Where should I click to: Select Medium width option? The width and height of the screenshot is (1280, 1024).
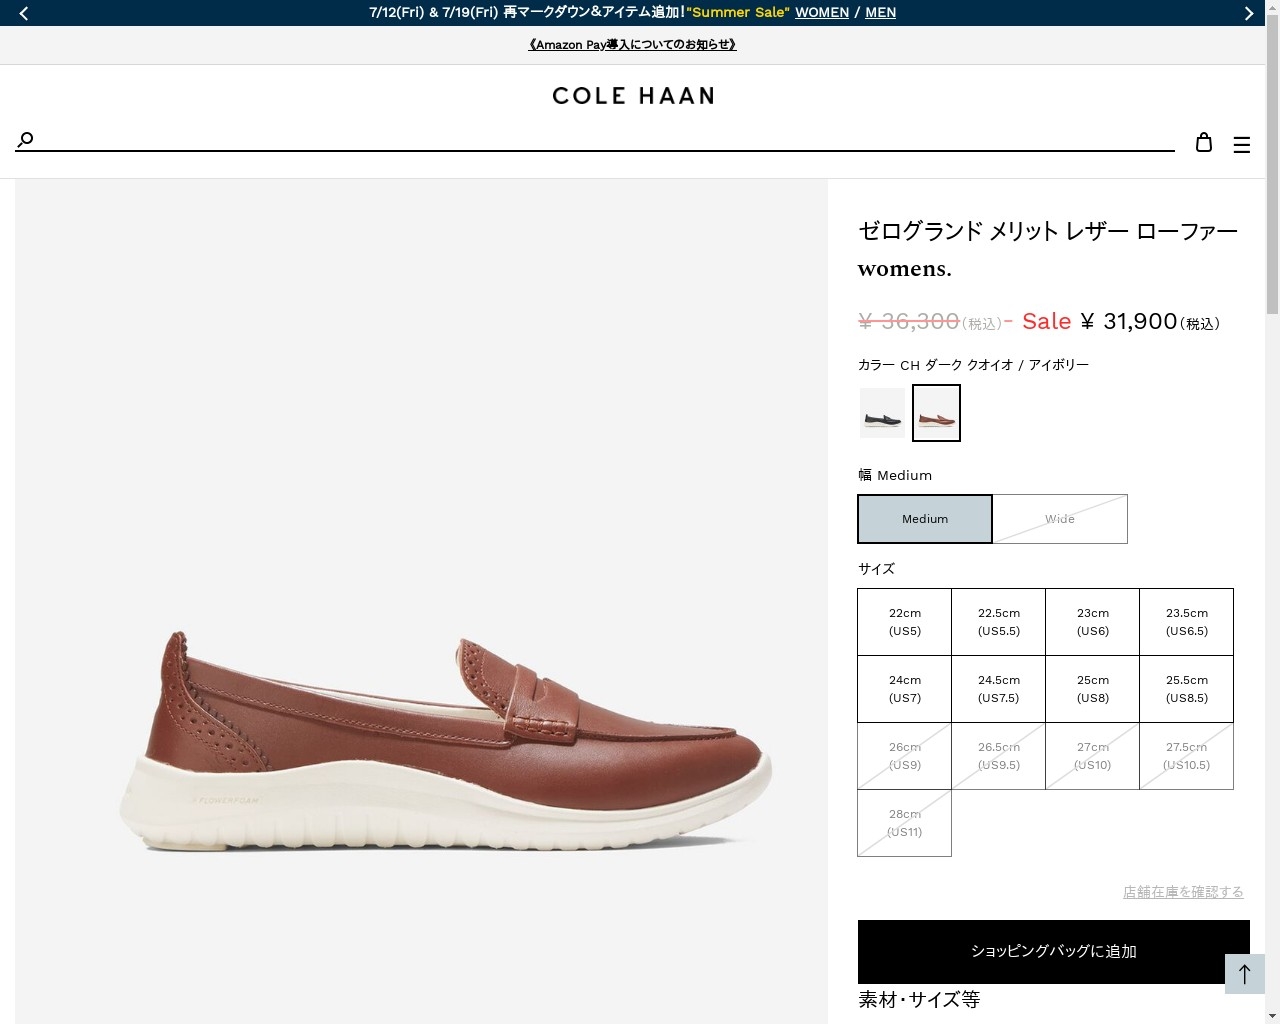[x=925, y=519]
